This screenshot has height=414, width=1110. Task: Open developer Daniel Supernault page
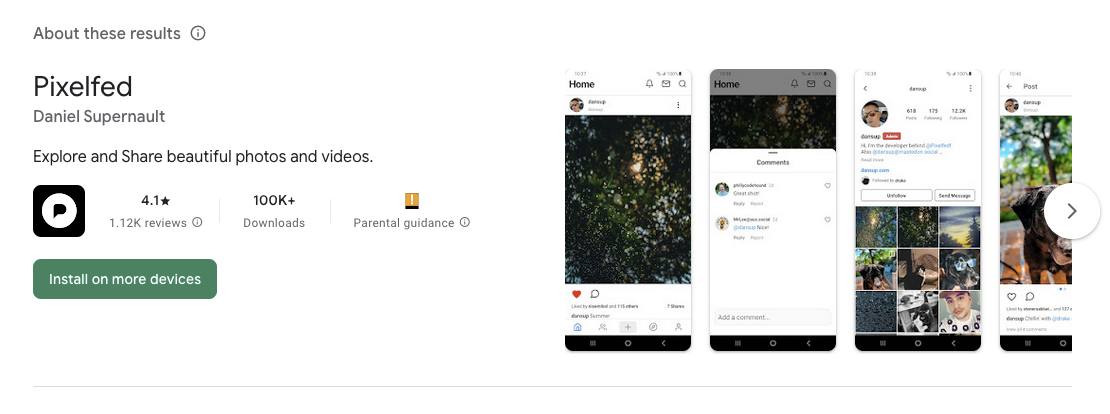99,116
